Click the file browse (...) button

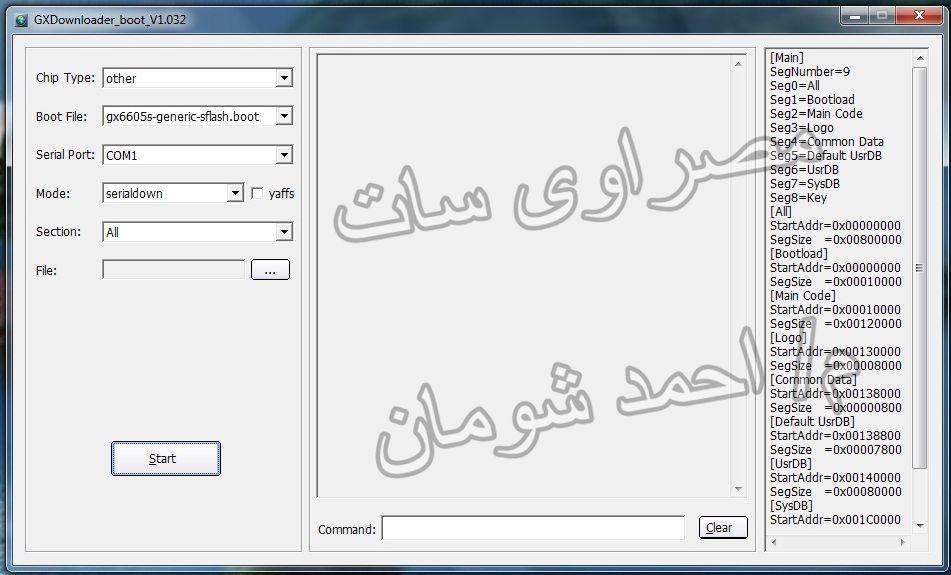(271, 270)
